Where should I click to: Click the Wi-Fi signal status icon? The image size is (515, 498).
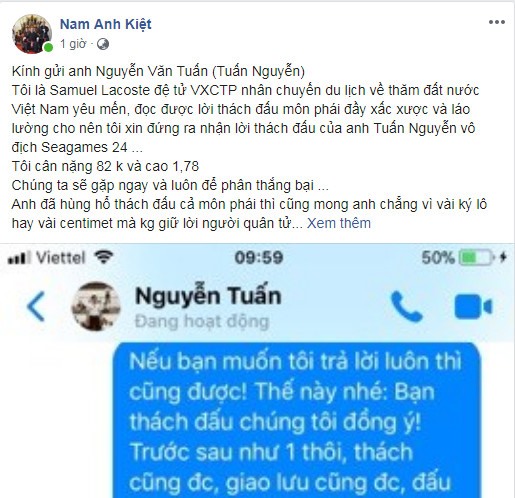pyautogui.click(x=104, y=257)
